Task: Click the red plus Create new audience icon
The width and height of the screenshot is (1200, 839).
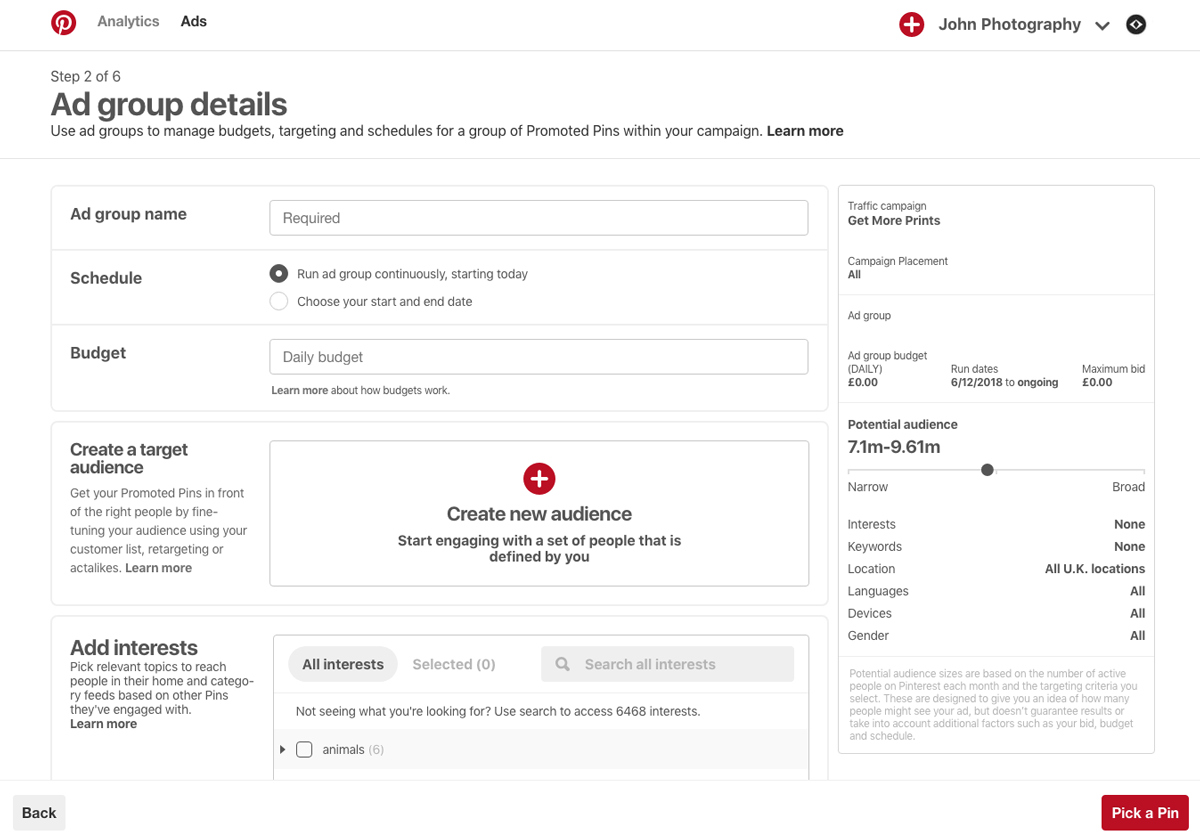Action: click(539, 479)
